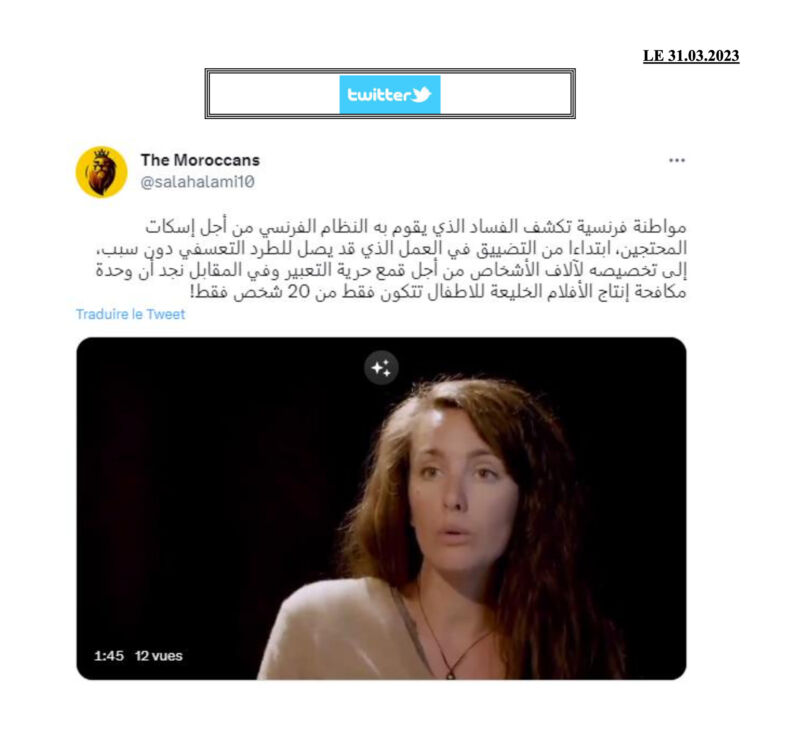Click the sparkle icon on the video

click(x=381, y=367)
